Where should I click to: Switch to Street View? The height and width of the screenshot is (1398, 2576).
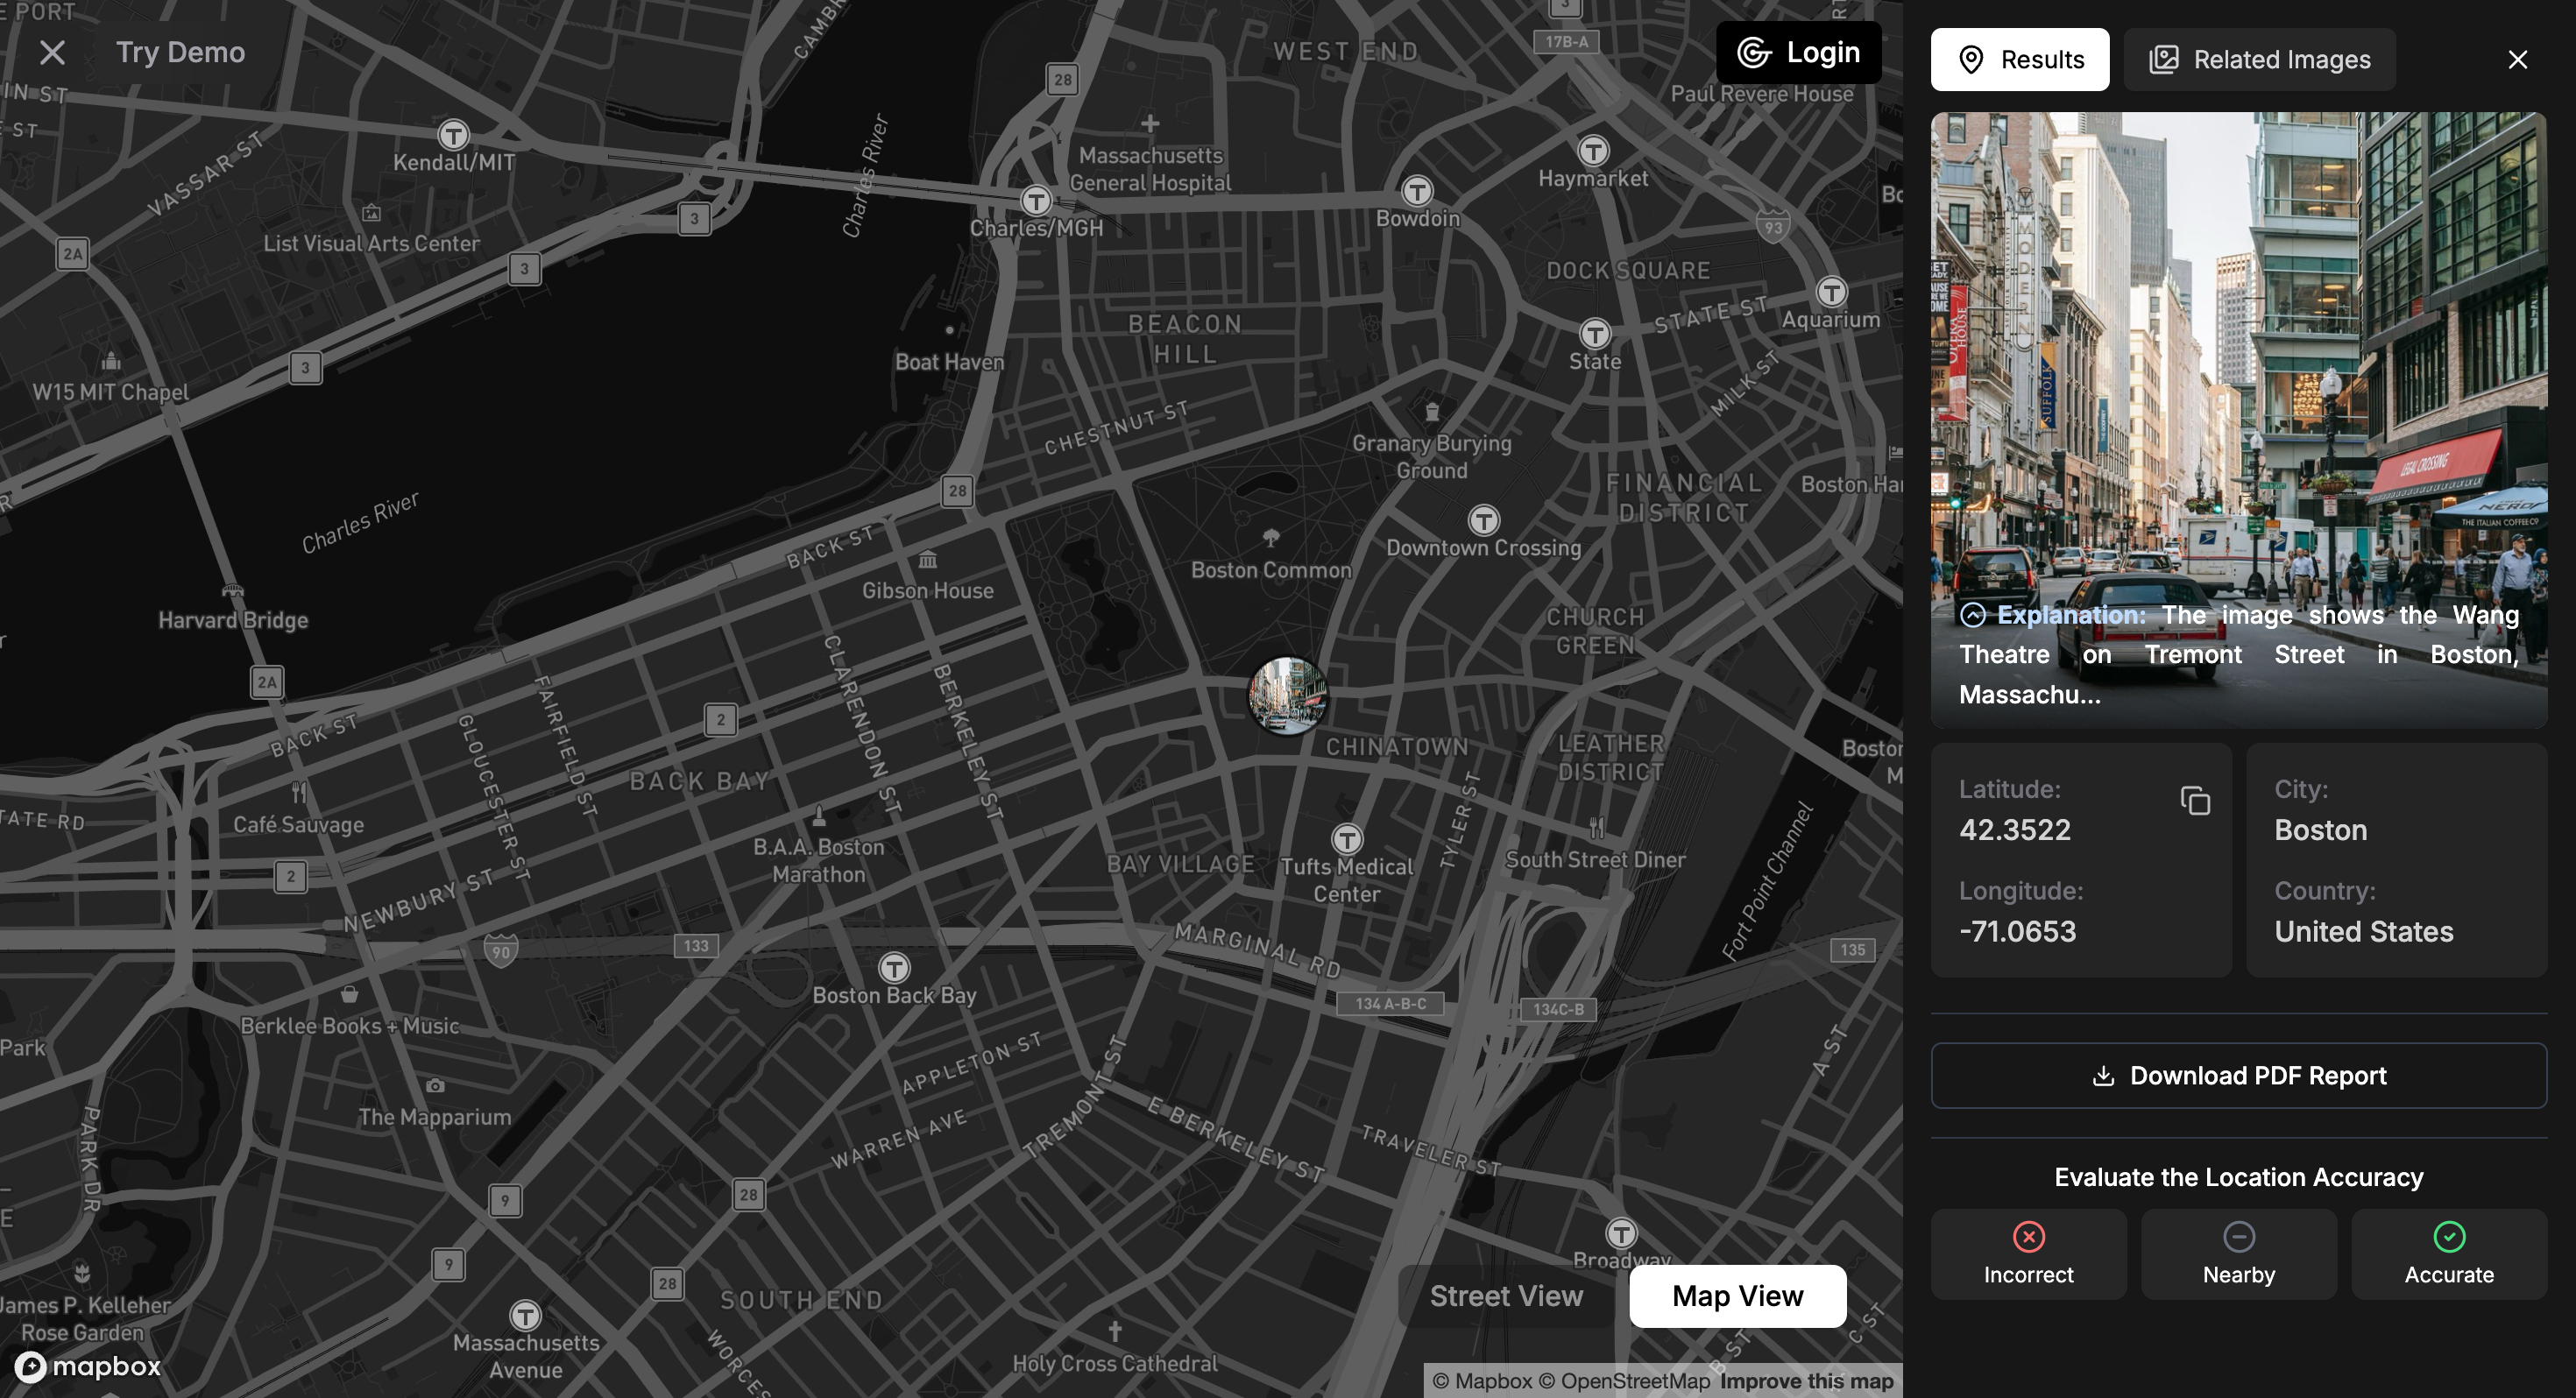(1506, 1295)
